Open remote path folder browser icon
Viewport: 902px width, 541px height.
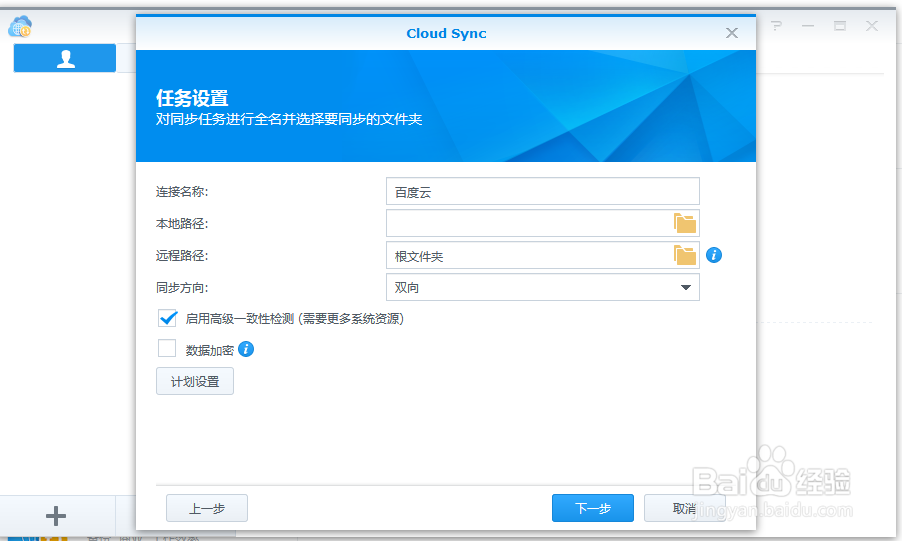pos(685,255)
